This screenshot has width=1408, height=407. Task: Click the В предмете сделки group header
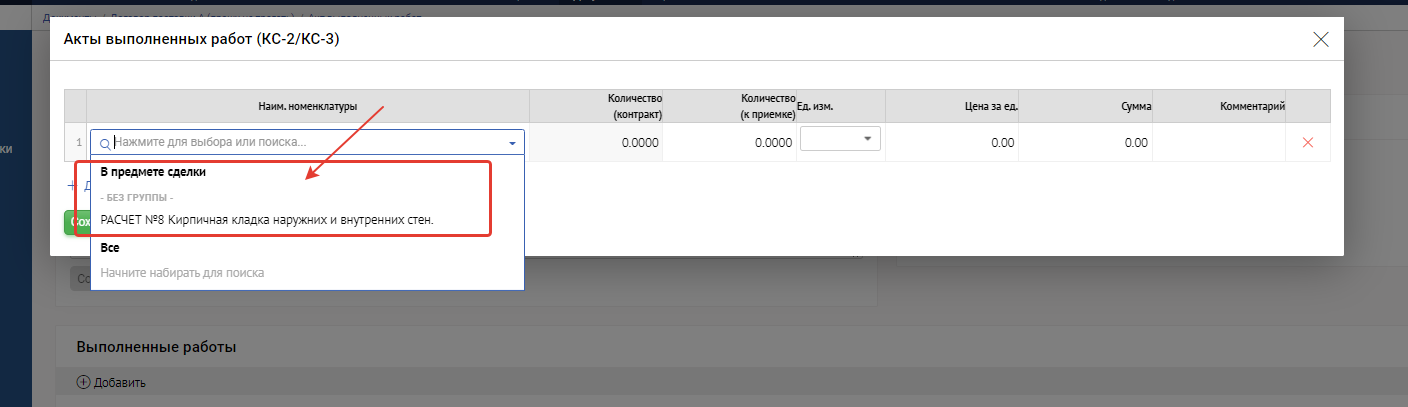point(153,172)
